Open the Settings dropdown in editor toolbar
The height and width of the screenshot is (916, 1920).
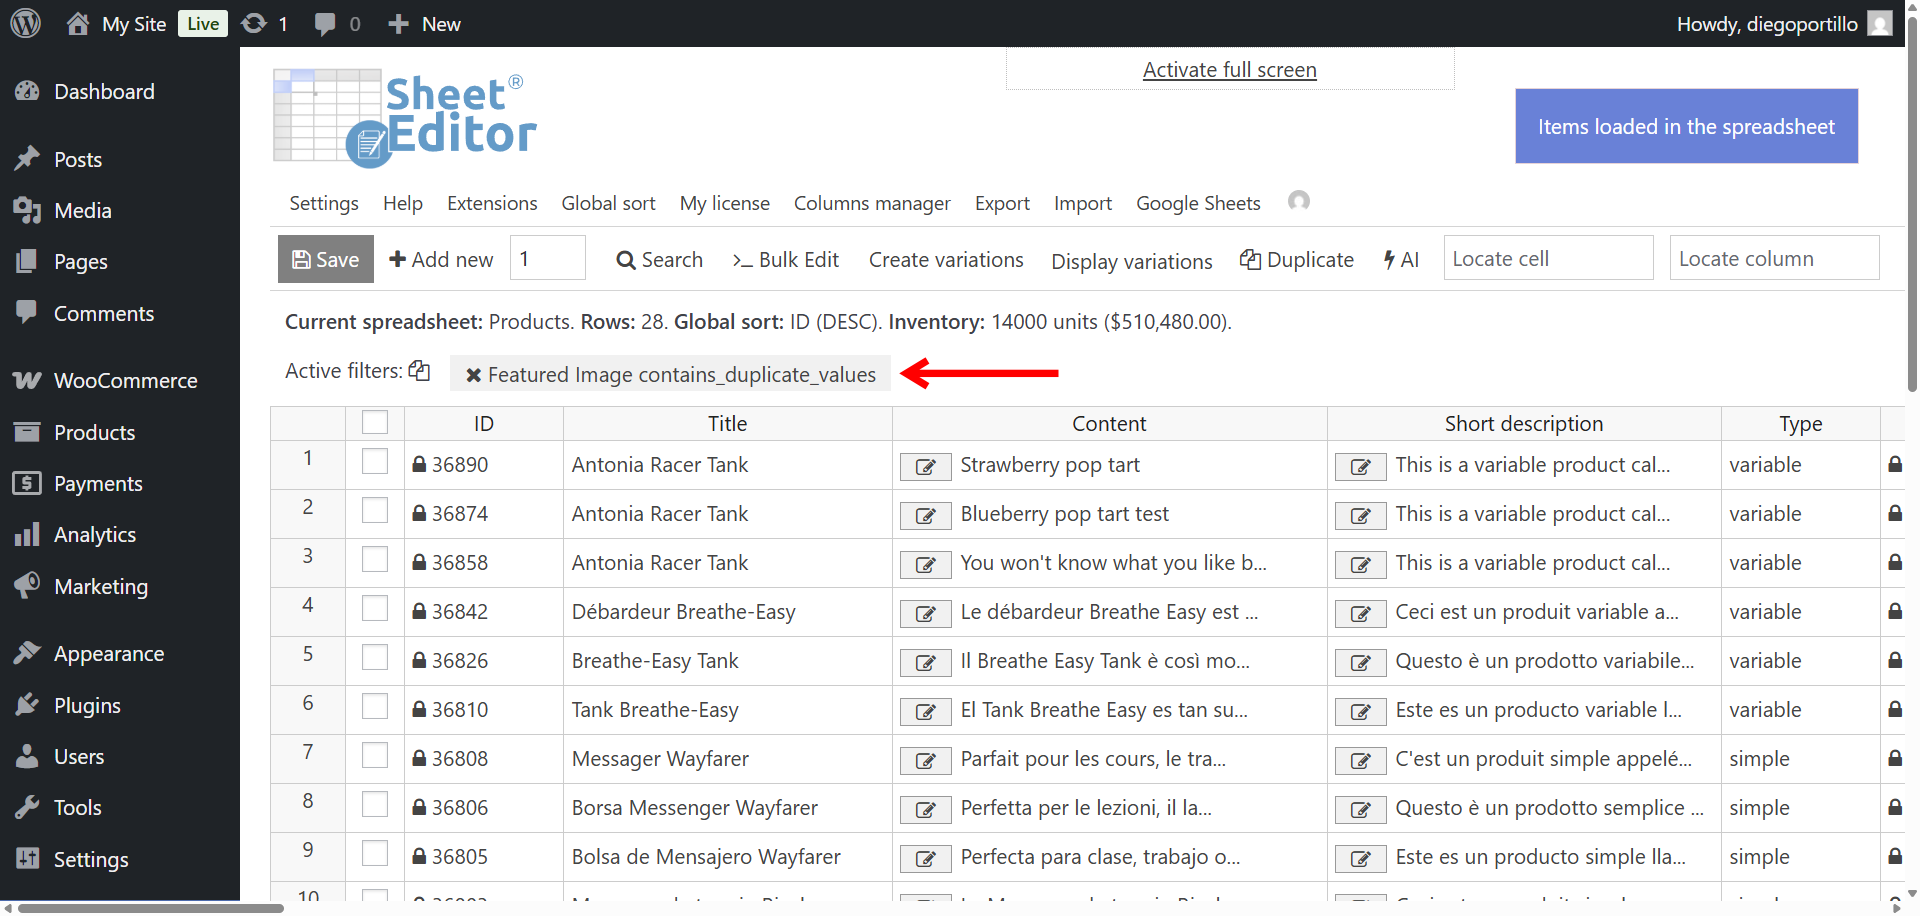pyautogui.click(x=323, y=203)
